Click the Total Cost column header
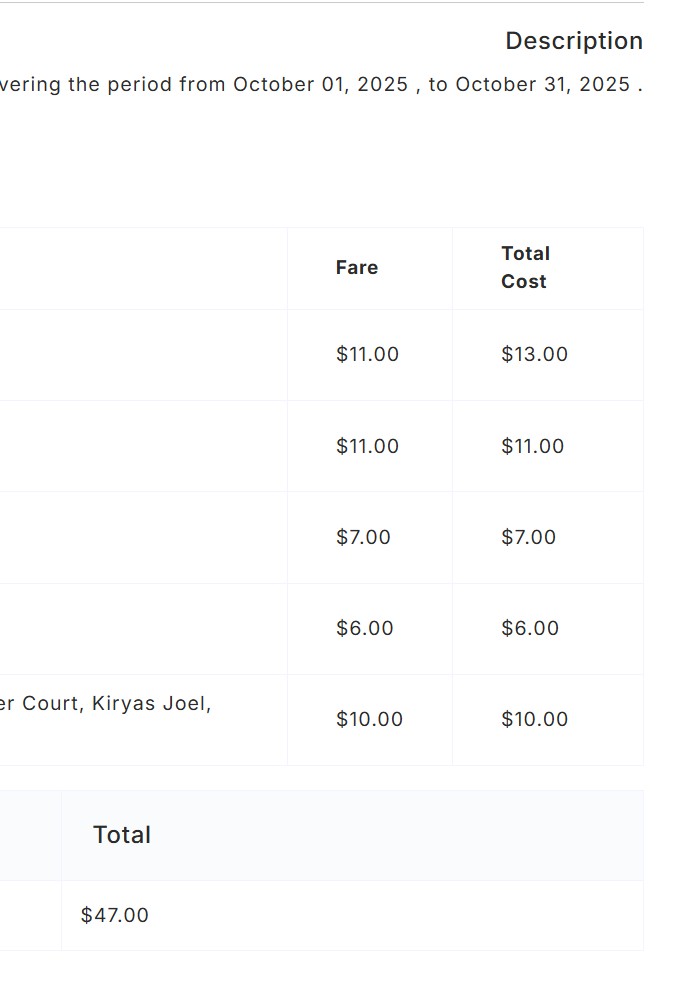The image size is (674, 1004). [x=525, y=268]
